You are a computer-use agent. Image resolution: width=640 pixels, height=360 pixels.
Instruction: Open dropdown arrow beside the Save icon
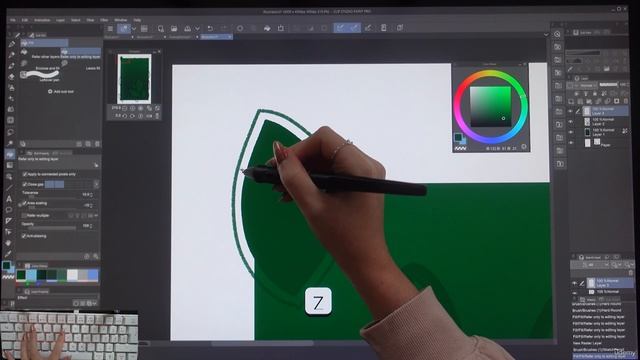(x=197, y=28)
